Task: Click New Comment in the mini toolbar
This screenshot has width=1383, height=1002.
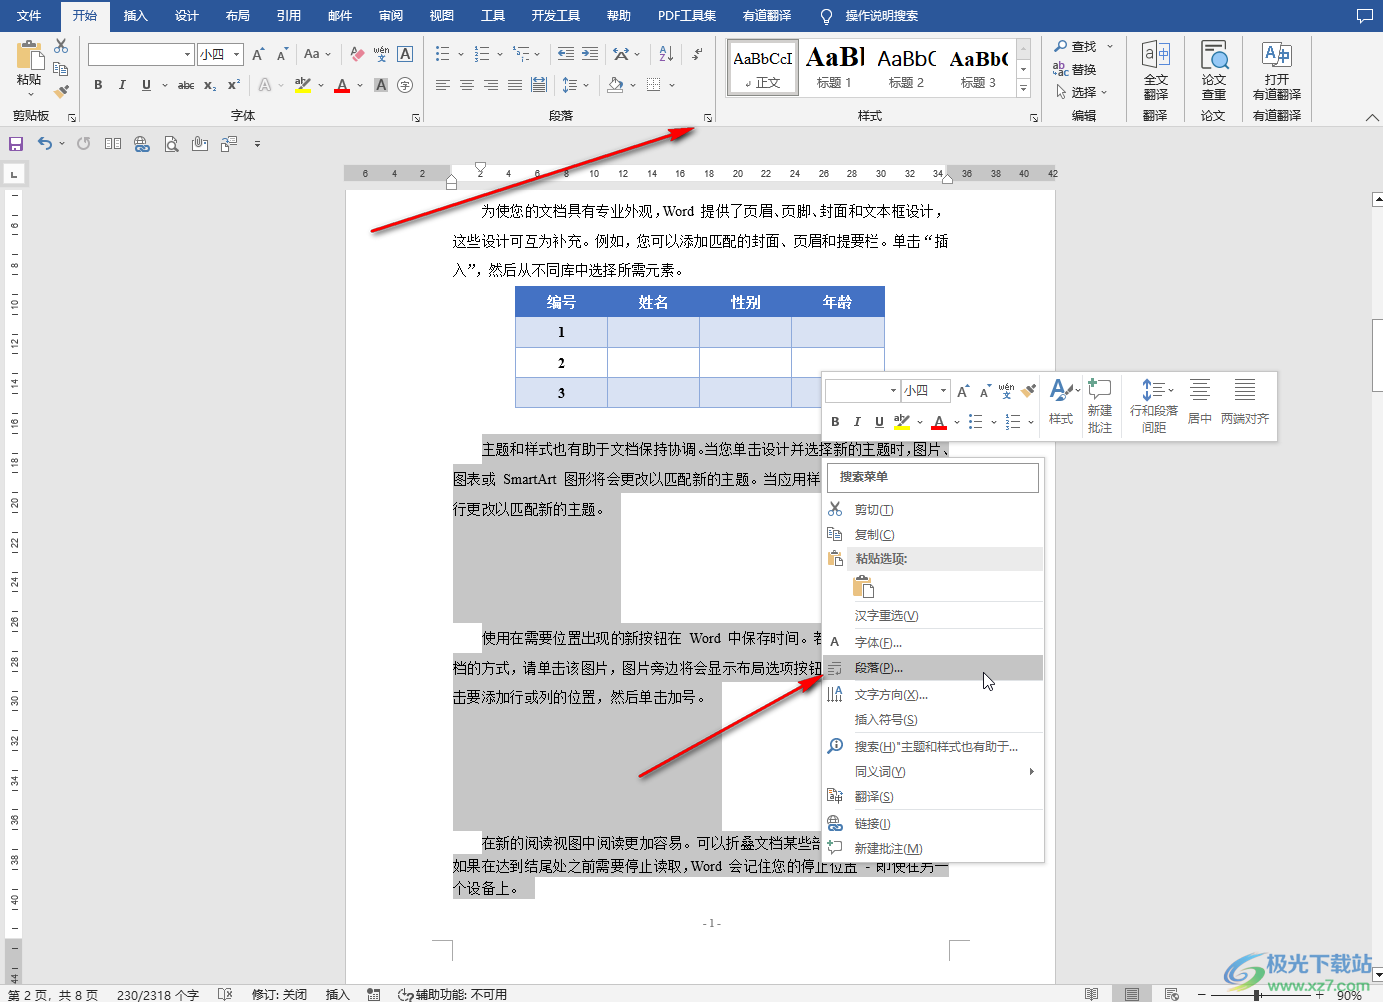Action: click(1100, 406)
